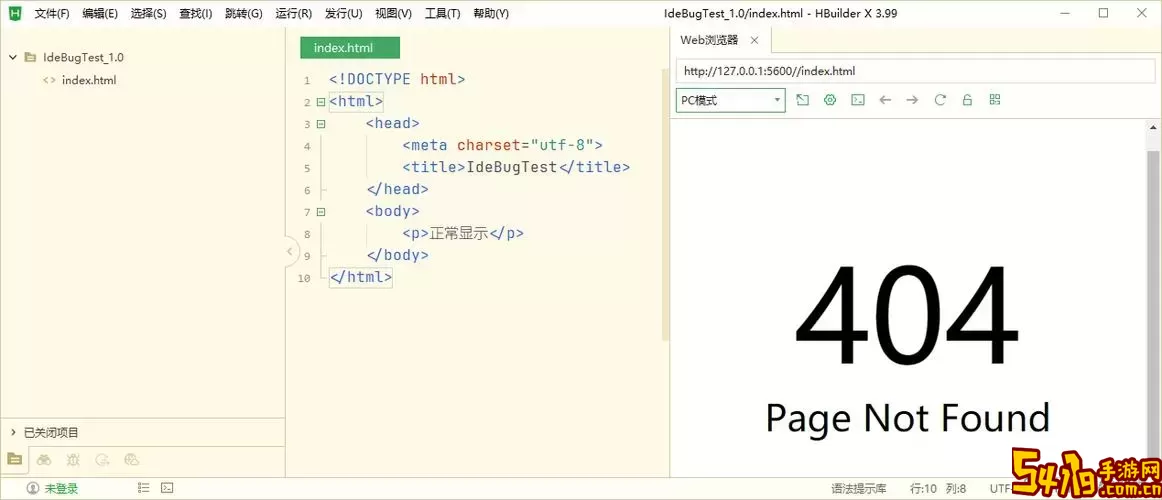Screen dimensions: 1162x500
Task: Open the 工具(T) menu
Action: [x=442, y=13]
